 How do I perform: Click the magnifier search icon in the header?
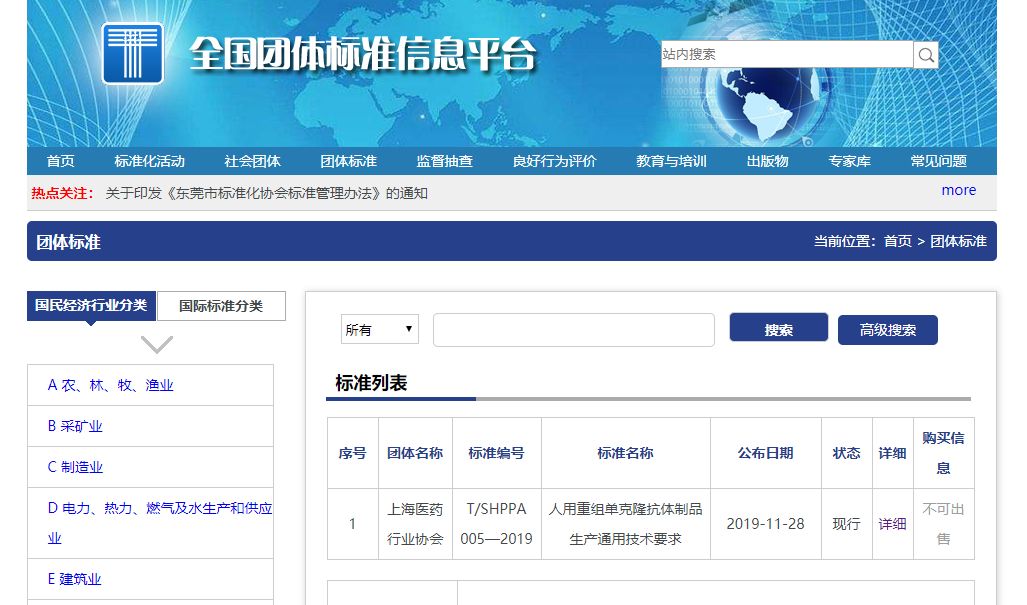(x=924, y=54)
